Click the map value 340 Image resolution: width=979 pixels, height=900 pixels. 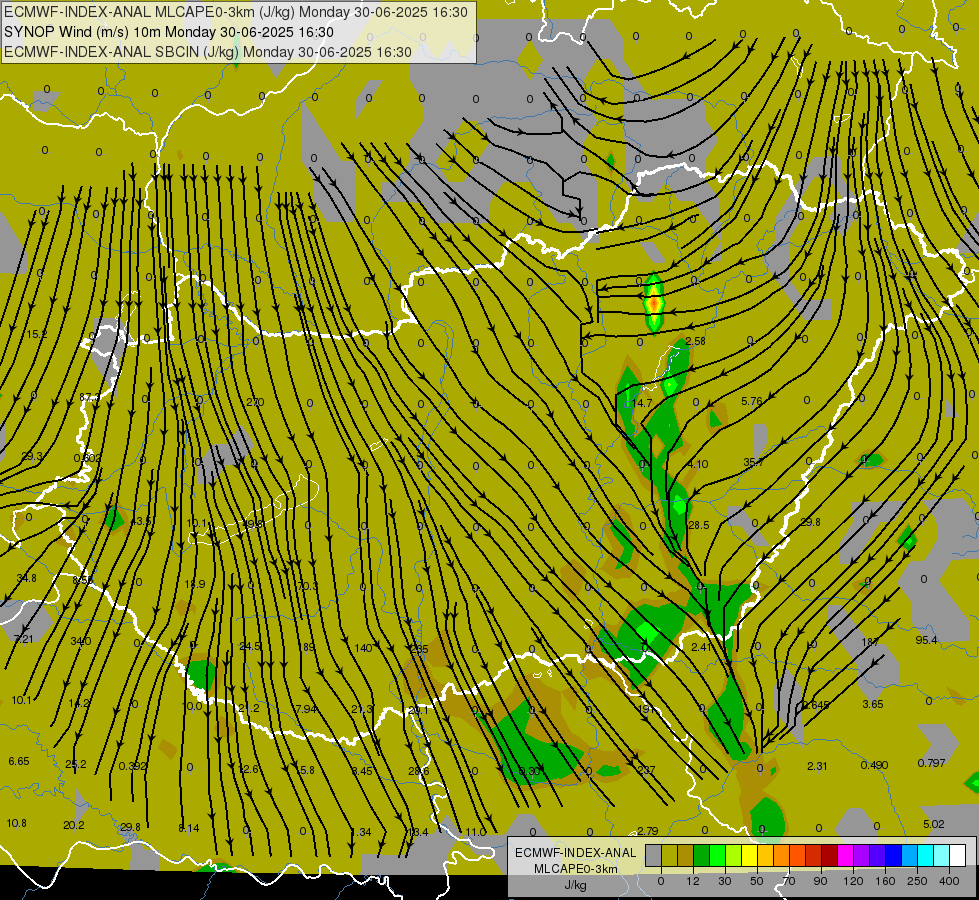coord(81,641)
